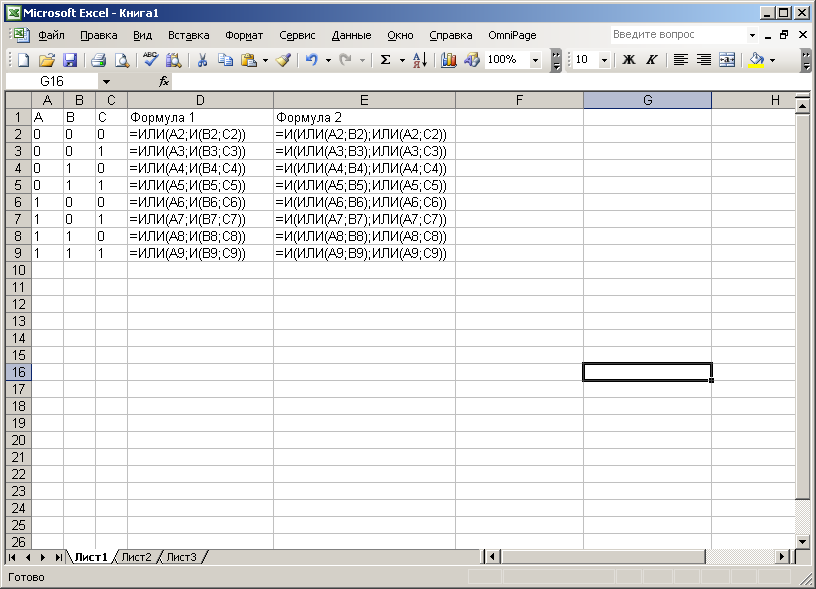Image resolution: width=816 pixels, height=589 pixels.
Task: Click the fx Insert Function button
Action: (163, 81)
